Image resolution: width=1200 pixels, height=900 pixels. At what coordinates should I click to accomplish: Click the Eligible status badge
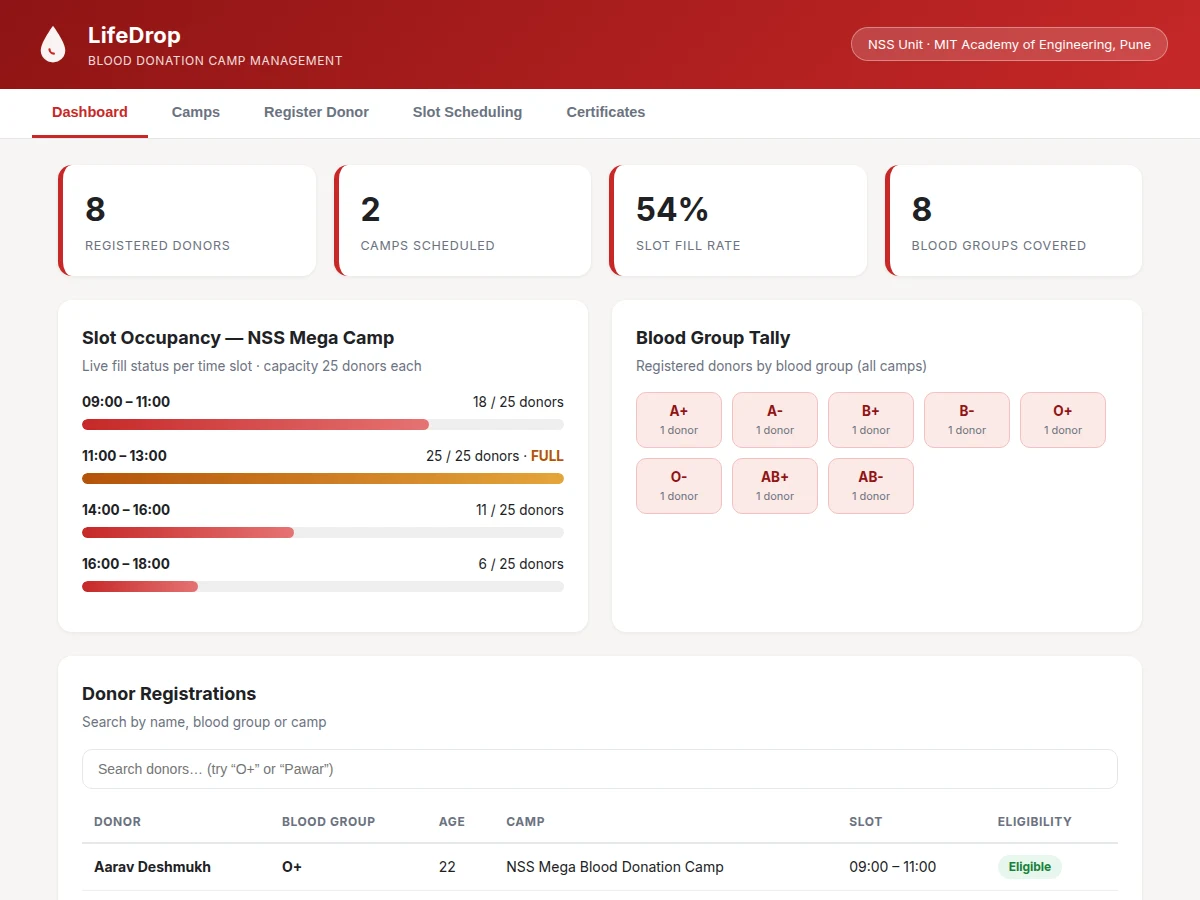(1029, 867)
